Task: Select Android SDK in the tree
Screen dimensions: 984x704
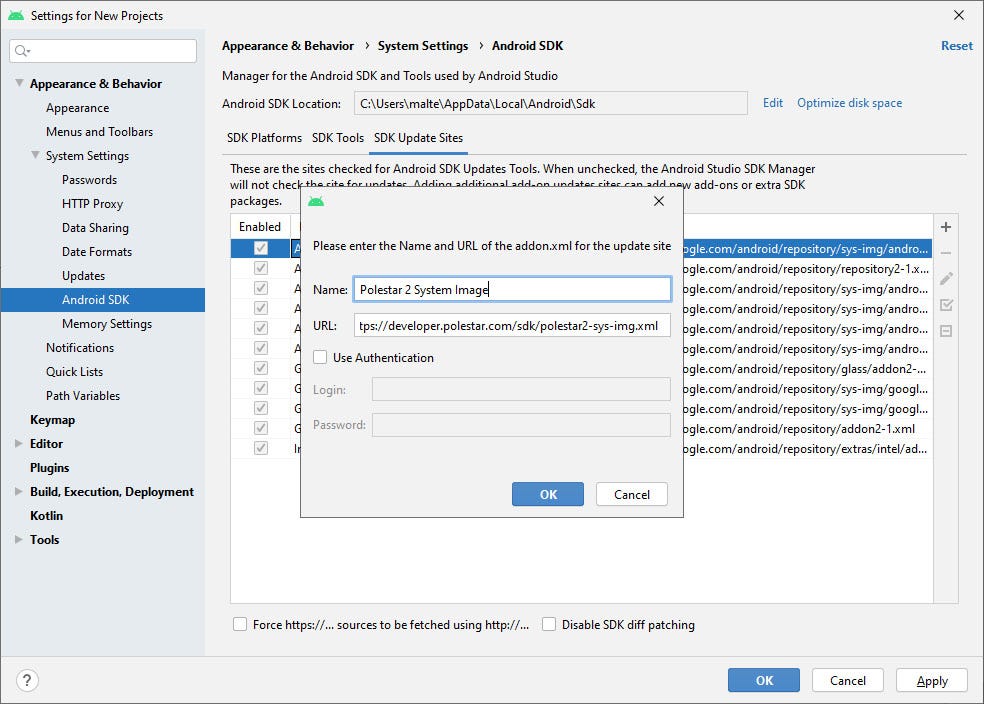Action: pyautogui.click(x=103, y=300)
